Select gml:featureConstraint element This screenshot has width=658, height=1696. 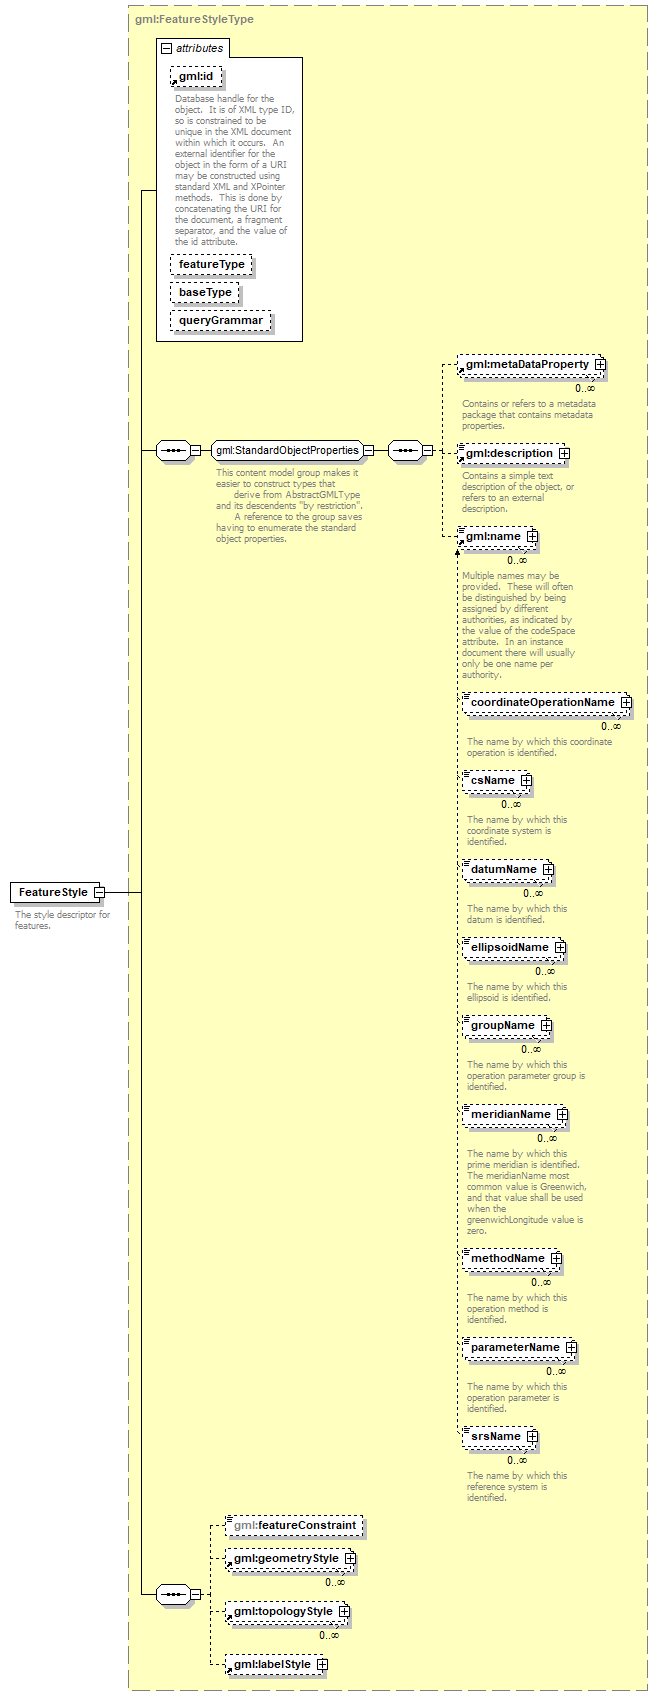point(294,1526)
